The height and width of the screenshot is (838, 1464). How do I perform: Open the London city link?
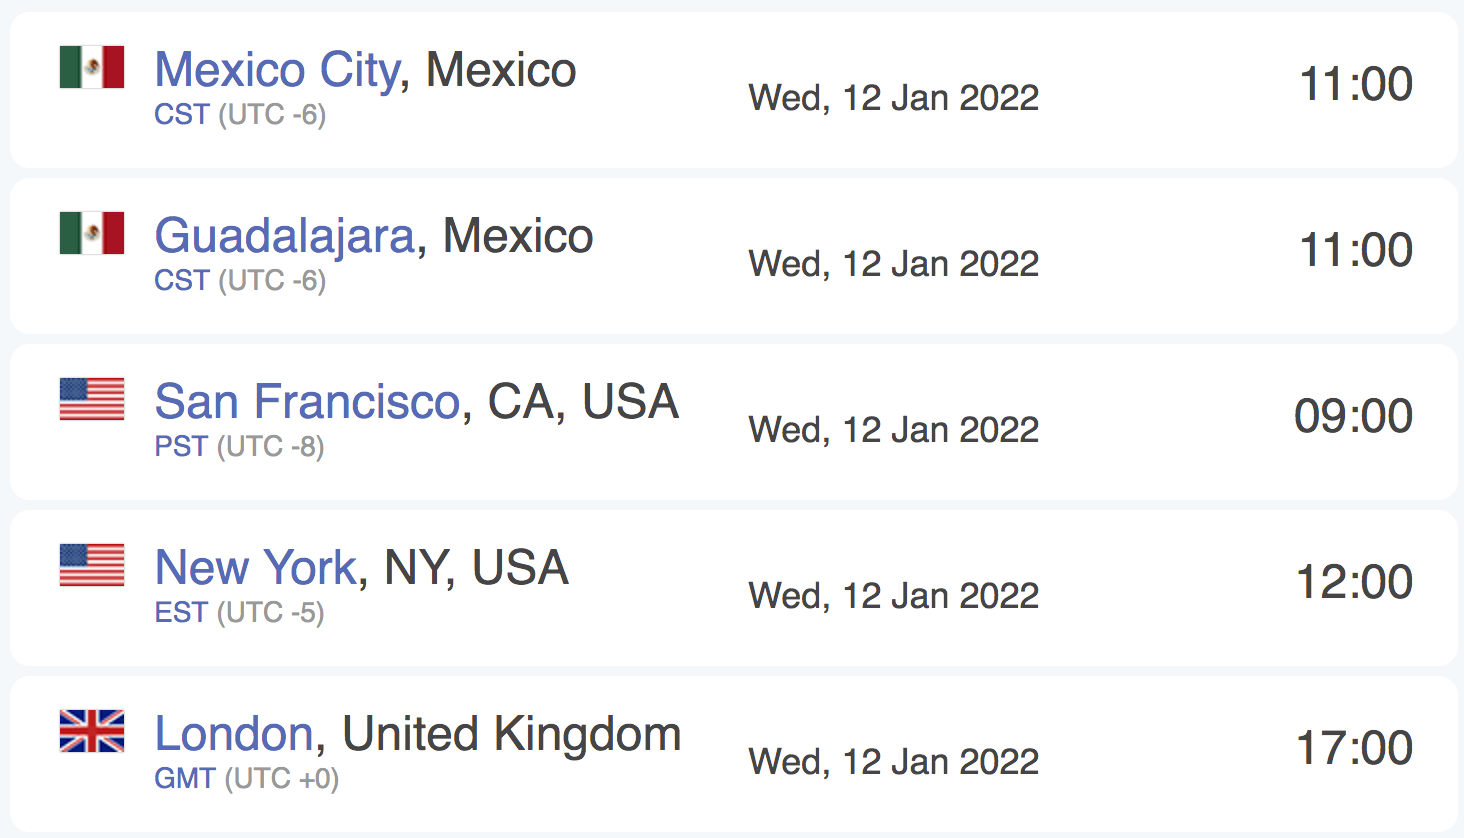234,734
